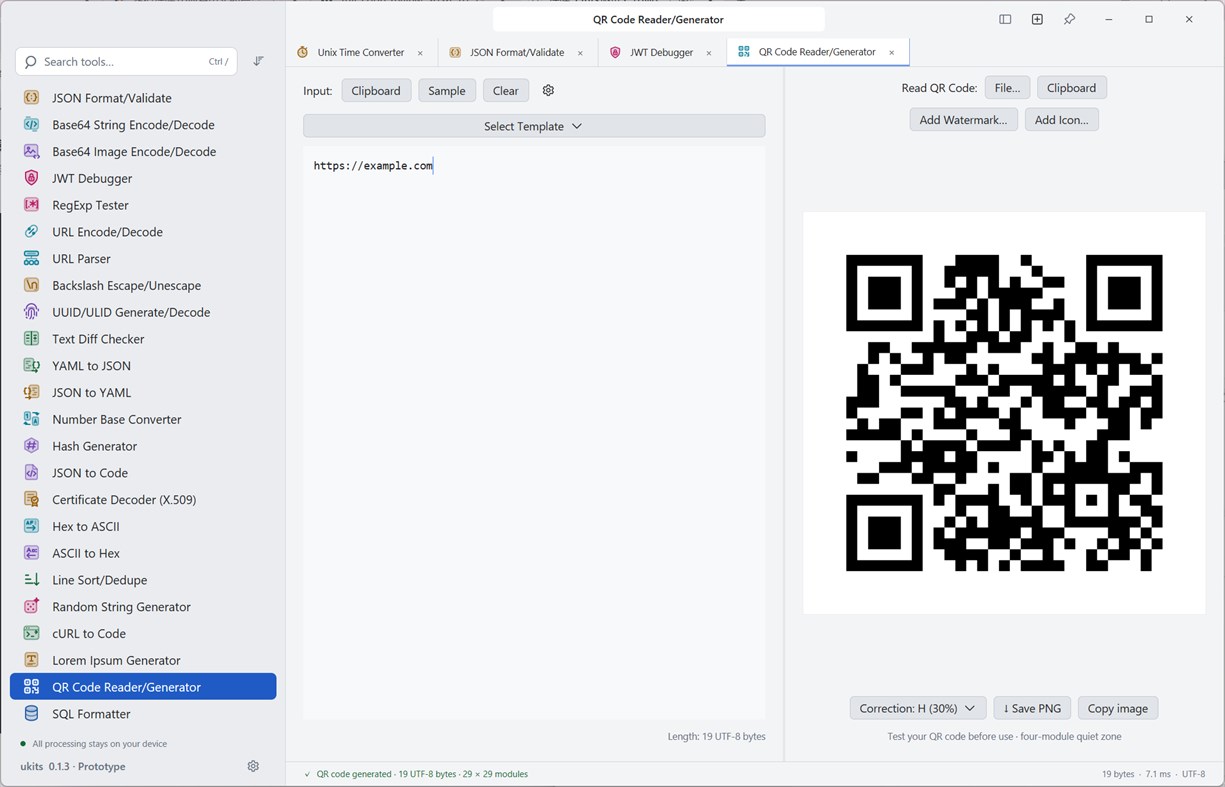Click the new tab plus icon
The width and height of the screenshot is (1225, 787).
pyautogui.click(x=1037, y=19)
